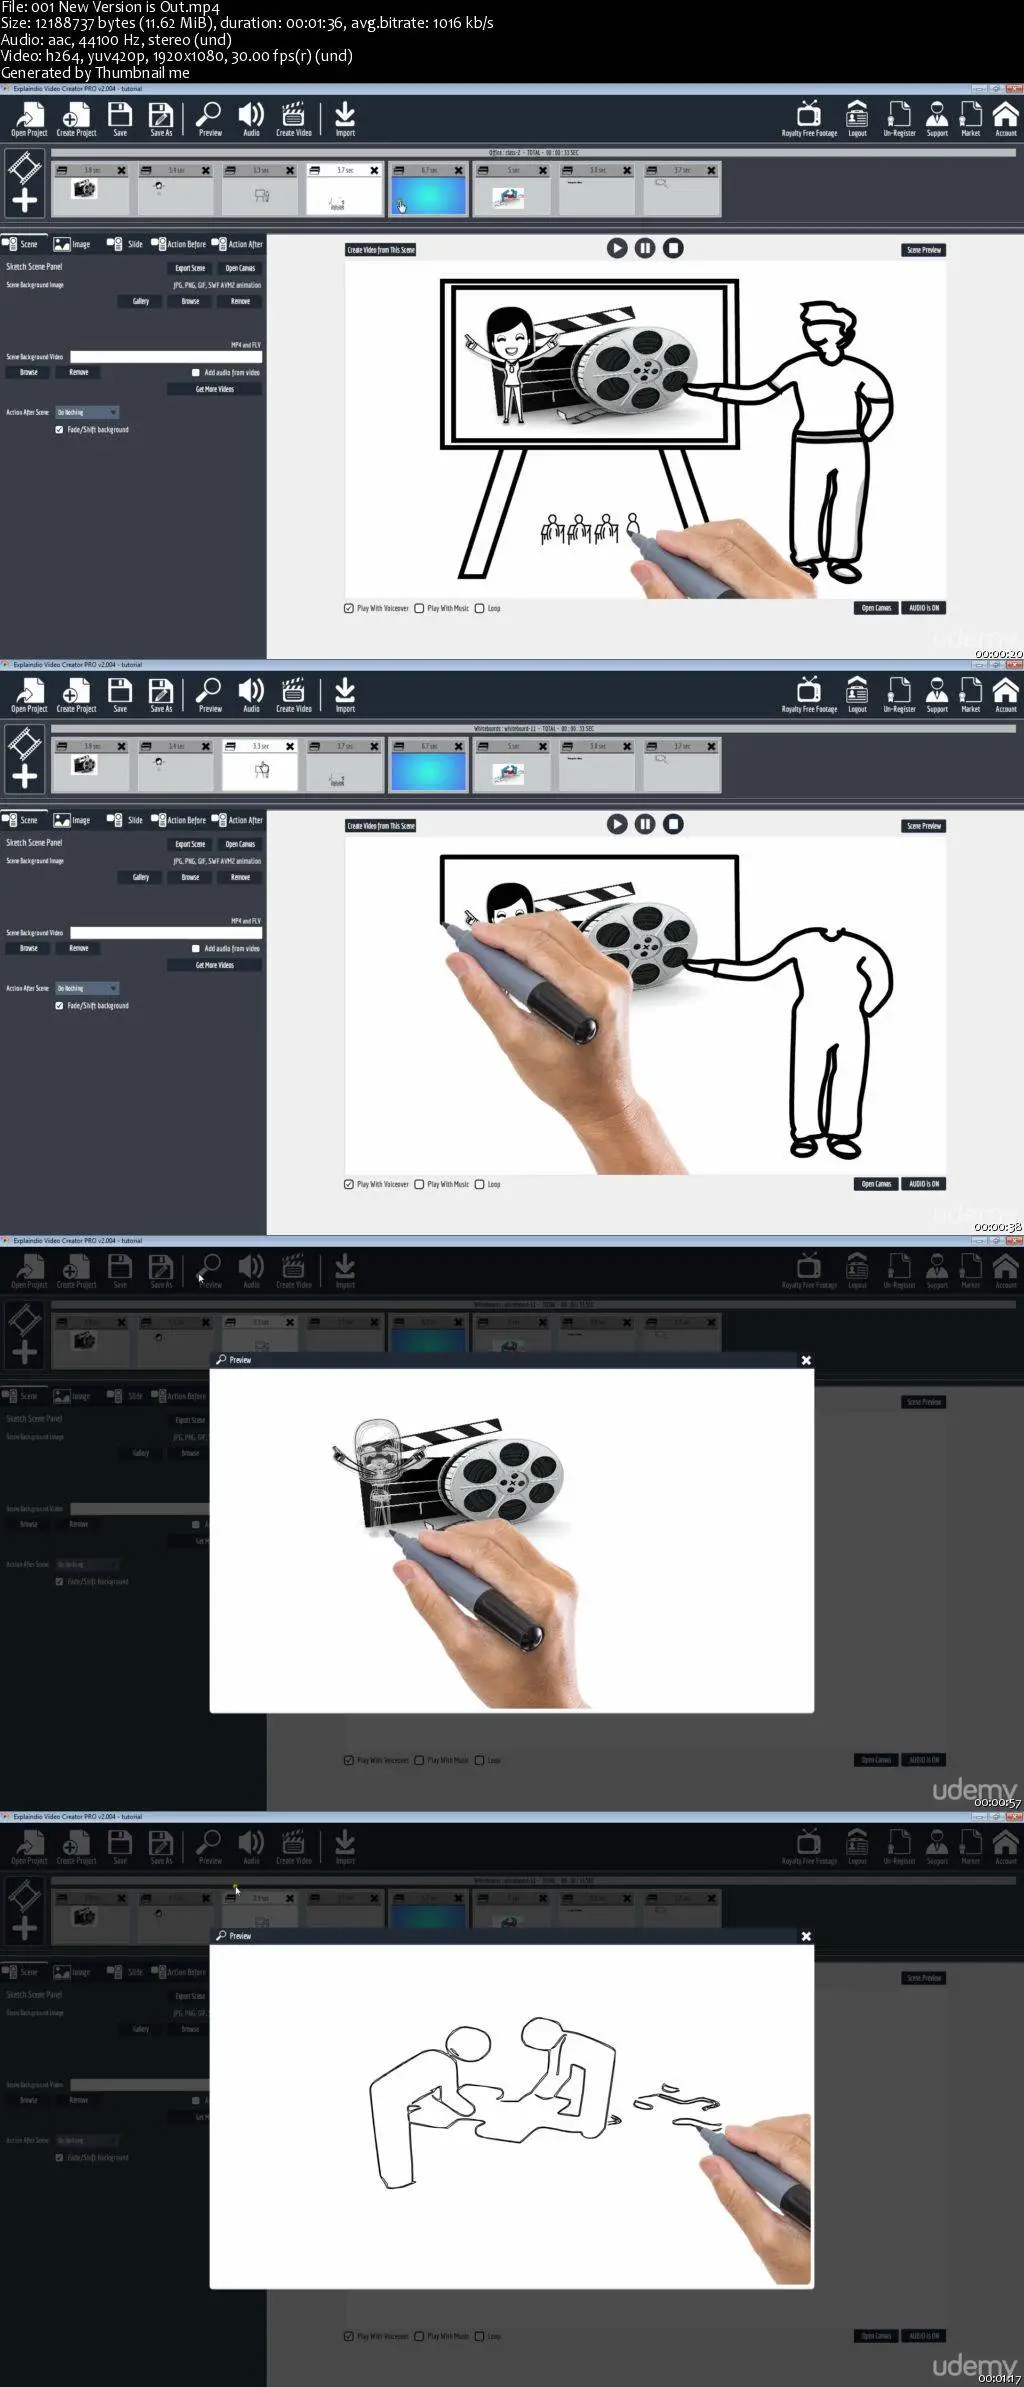The height and width of the screenshot is (2387, 1024).
Task: Click the Logout icon in the 00:00:20 frame
Action: coord(857,119)
